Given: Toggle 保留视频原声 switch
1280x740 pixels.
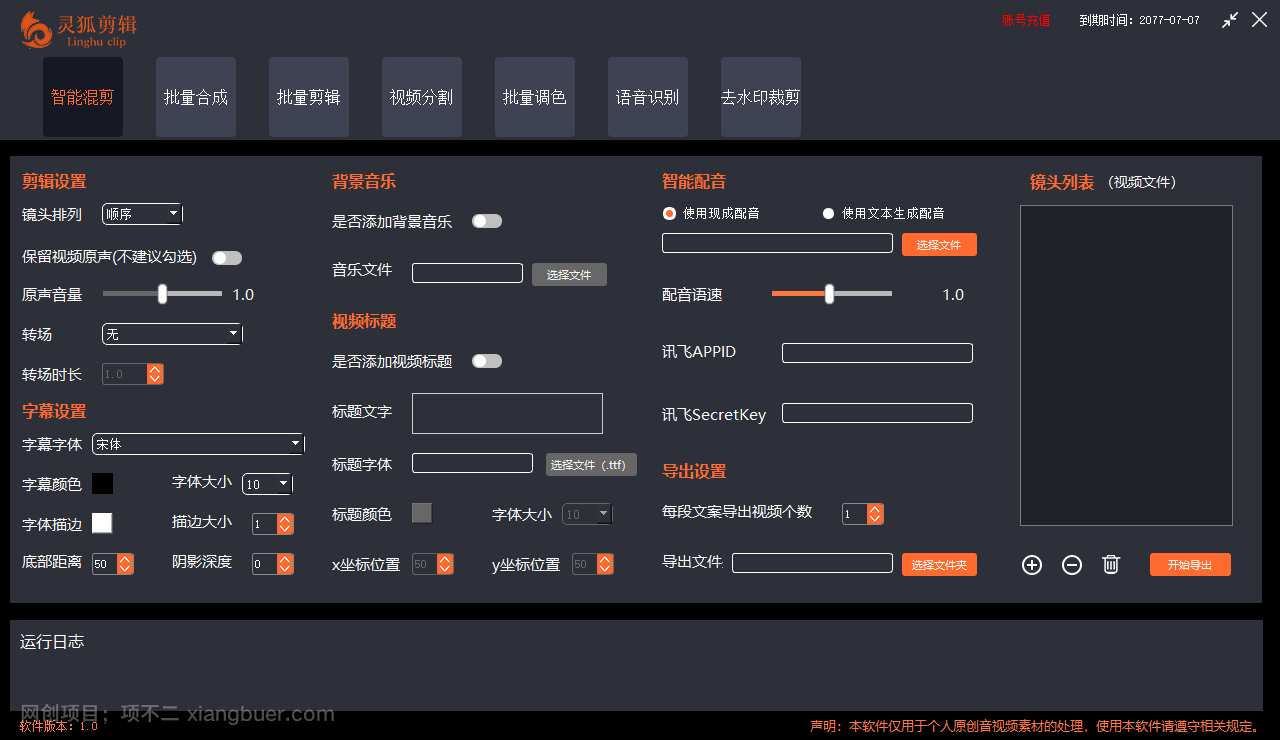Looking at the screenshot, I should coord(227,258).
